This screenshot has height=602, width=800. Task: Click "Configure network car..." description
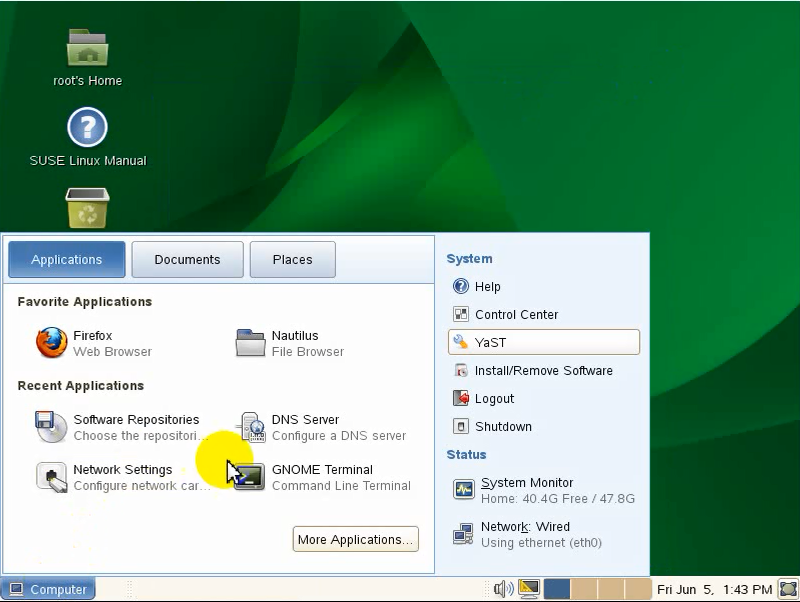[x=142, y=486]
